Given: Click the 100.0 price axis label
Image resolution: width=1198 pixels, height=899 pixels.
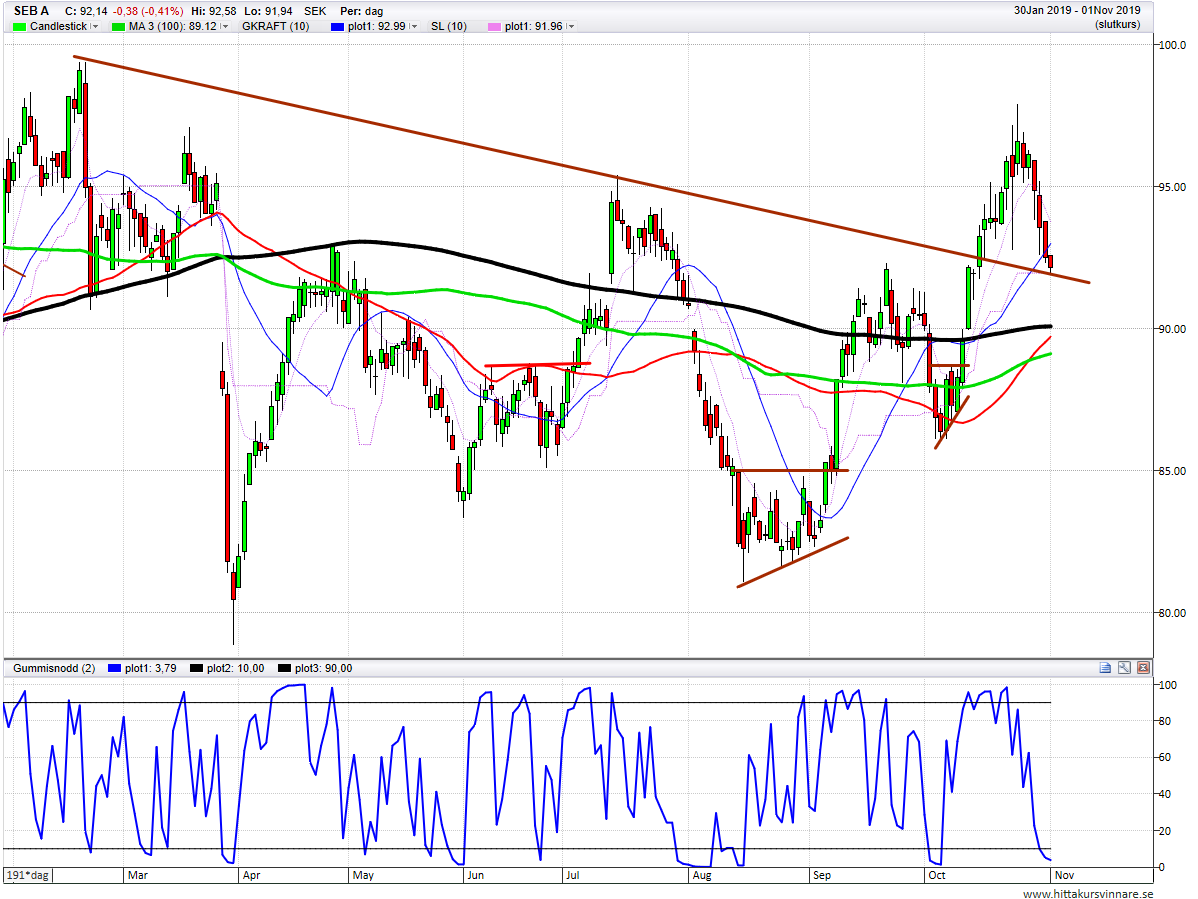Looking at the screenshot, I should click(x=1173, y=45).
